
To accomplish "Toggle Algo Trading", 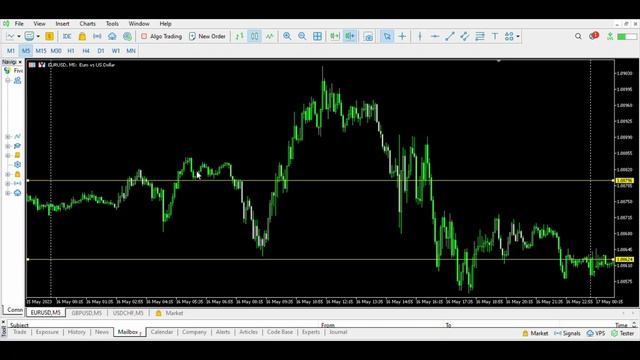I will click(x=161, y=36).
